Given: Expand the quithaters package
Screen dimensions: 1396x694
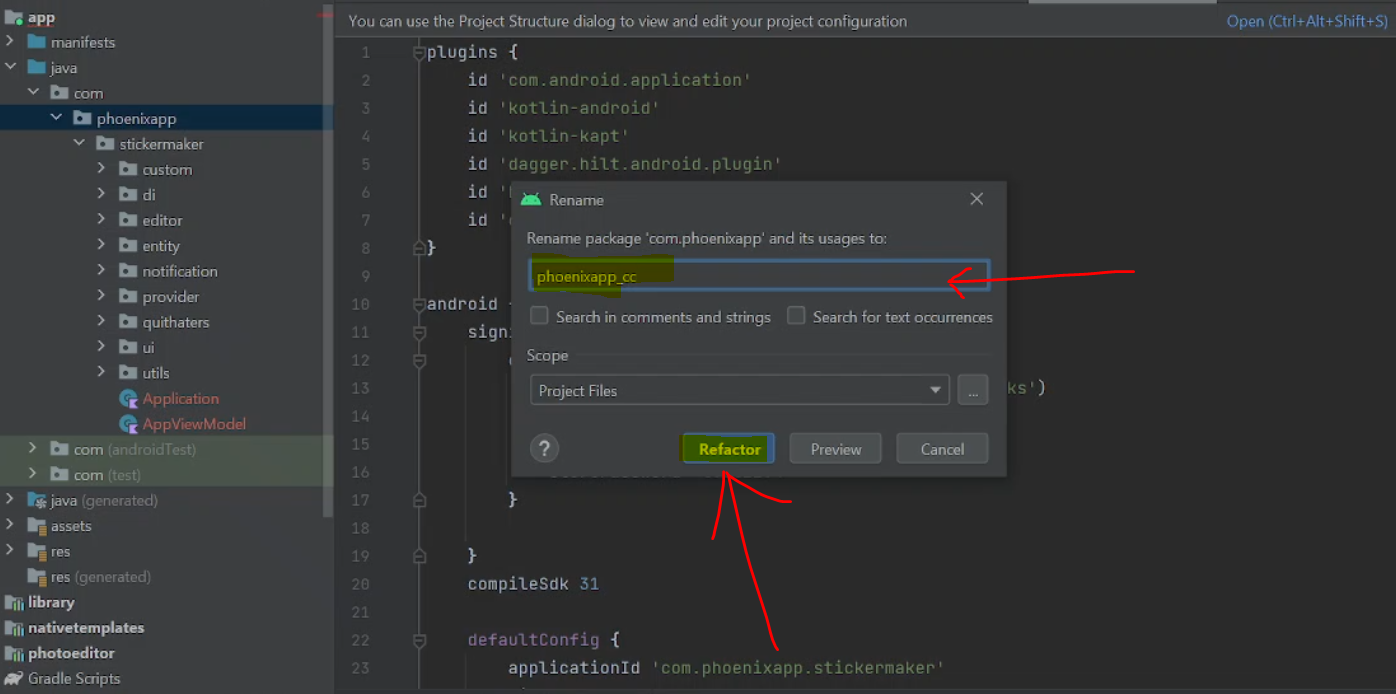Looking at the screenshot, I should pyautogui.click(x=101, y=322).
